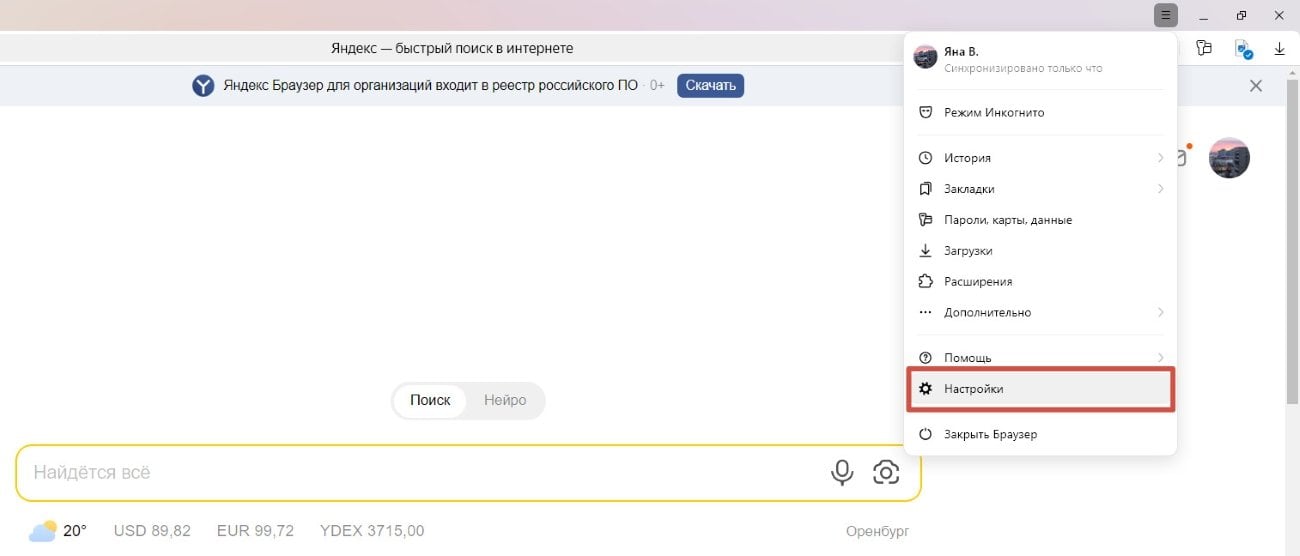Click the page title Яндекс — быстрый поиск

coord(452,48)
